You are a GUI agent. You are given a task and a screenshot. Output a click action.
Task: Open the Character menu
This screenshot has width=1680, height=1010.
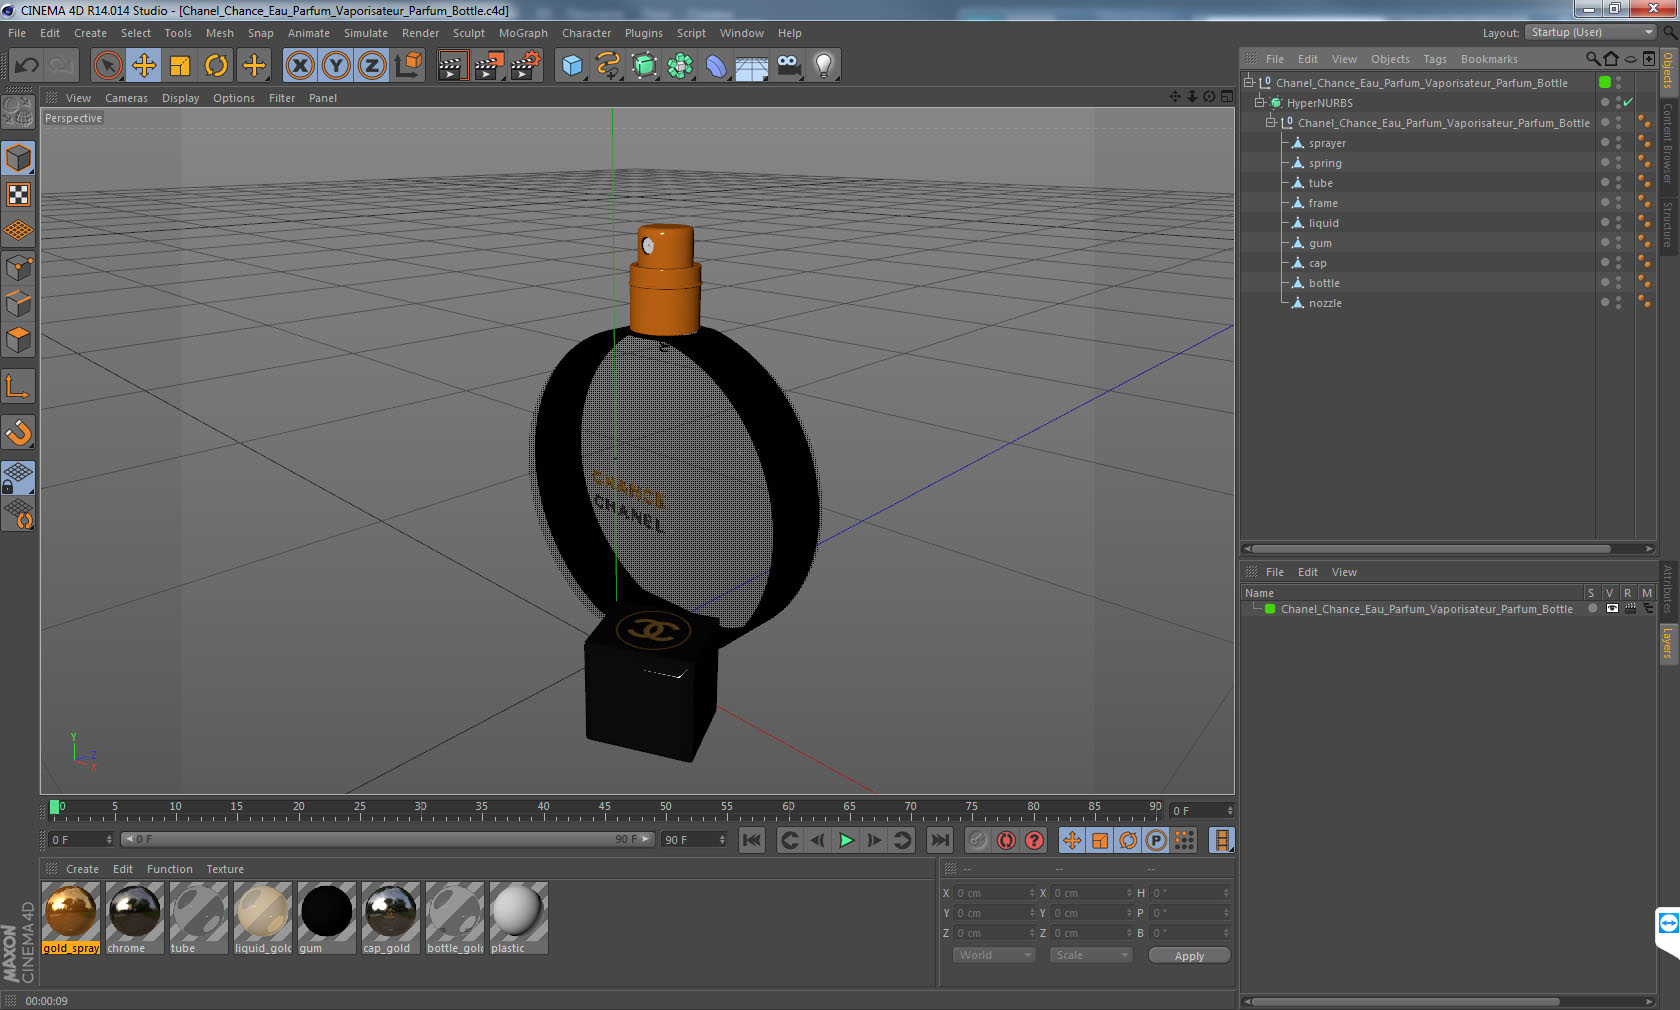[x=586, y=33]
